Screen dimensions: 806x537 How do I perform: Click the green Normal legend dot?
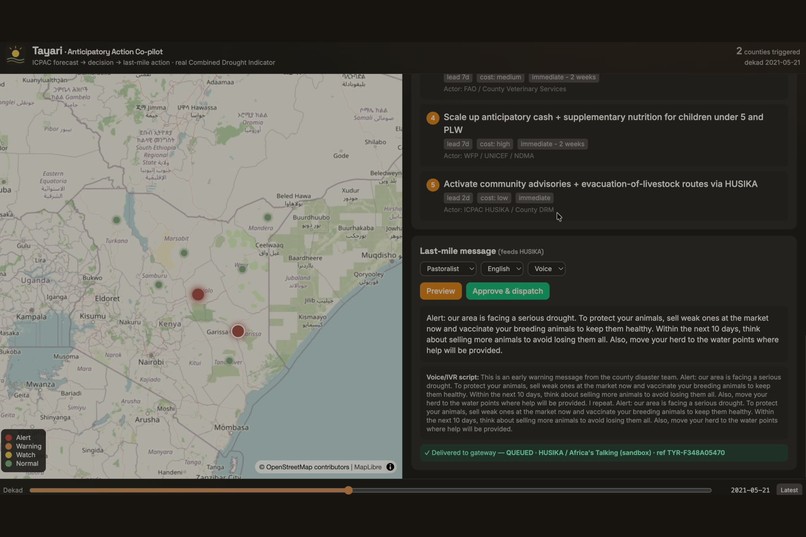pyautogui.click(x=9, y=464)
